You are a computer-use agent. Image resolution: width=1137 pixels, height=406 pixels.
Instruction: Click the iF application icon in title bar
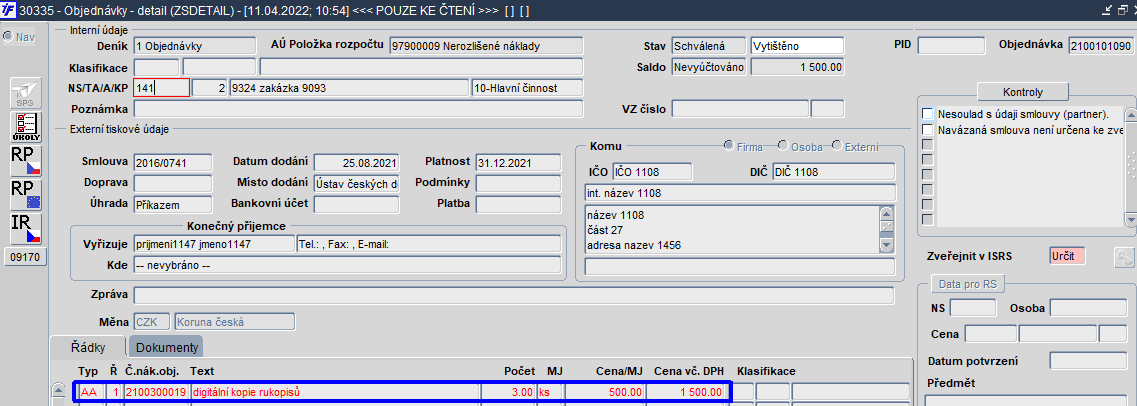click(x=9, y=8)
